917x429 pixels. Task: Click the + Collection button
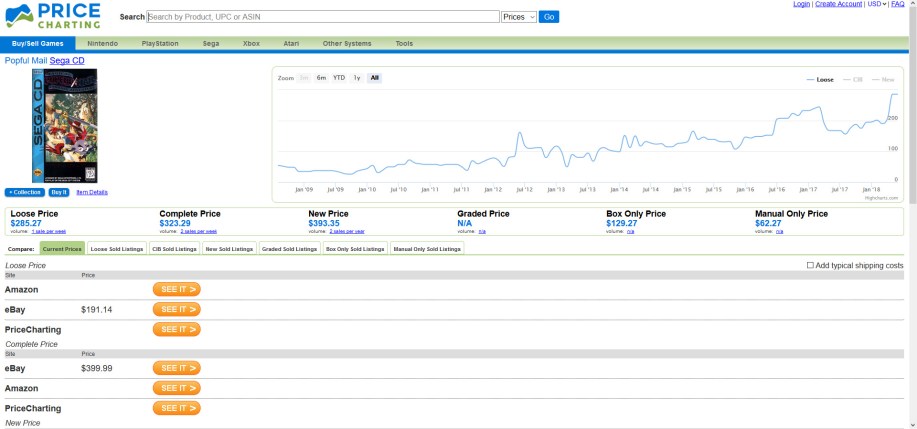(x=25, y=192)
